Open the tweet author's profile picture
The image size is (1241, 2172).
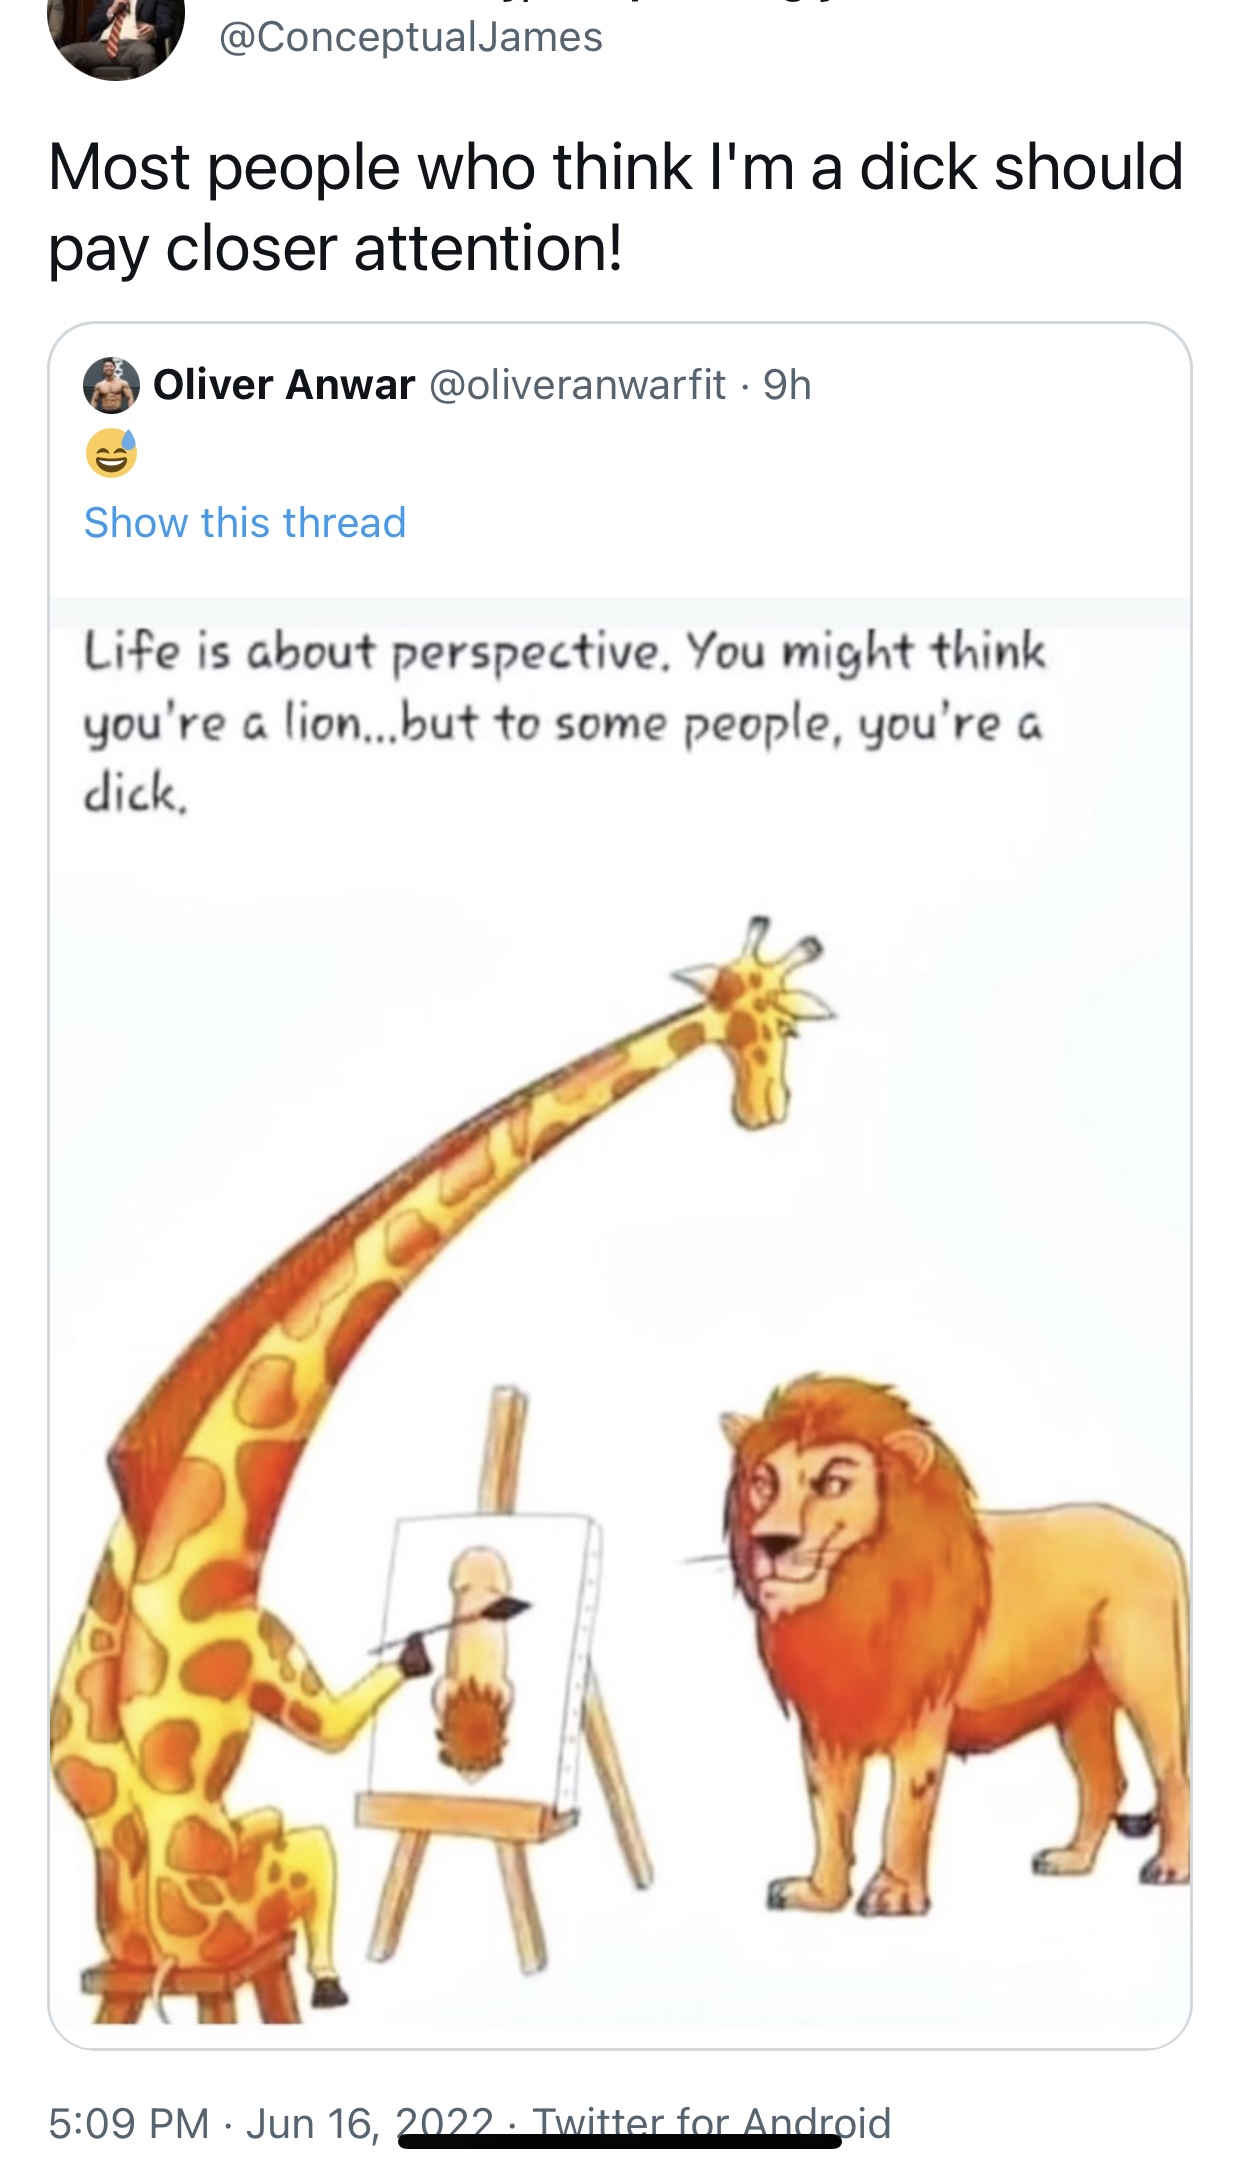(116, 33)
